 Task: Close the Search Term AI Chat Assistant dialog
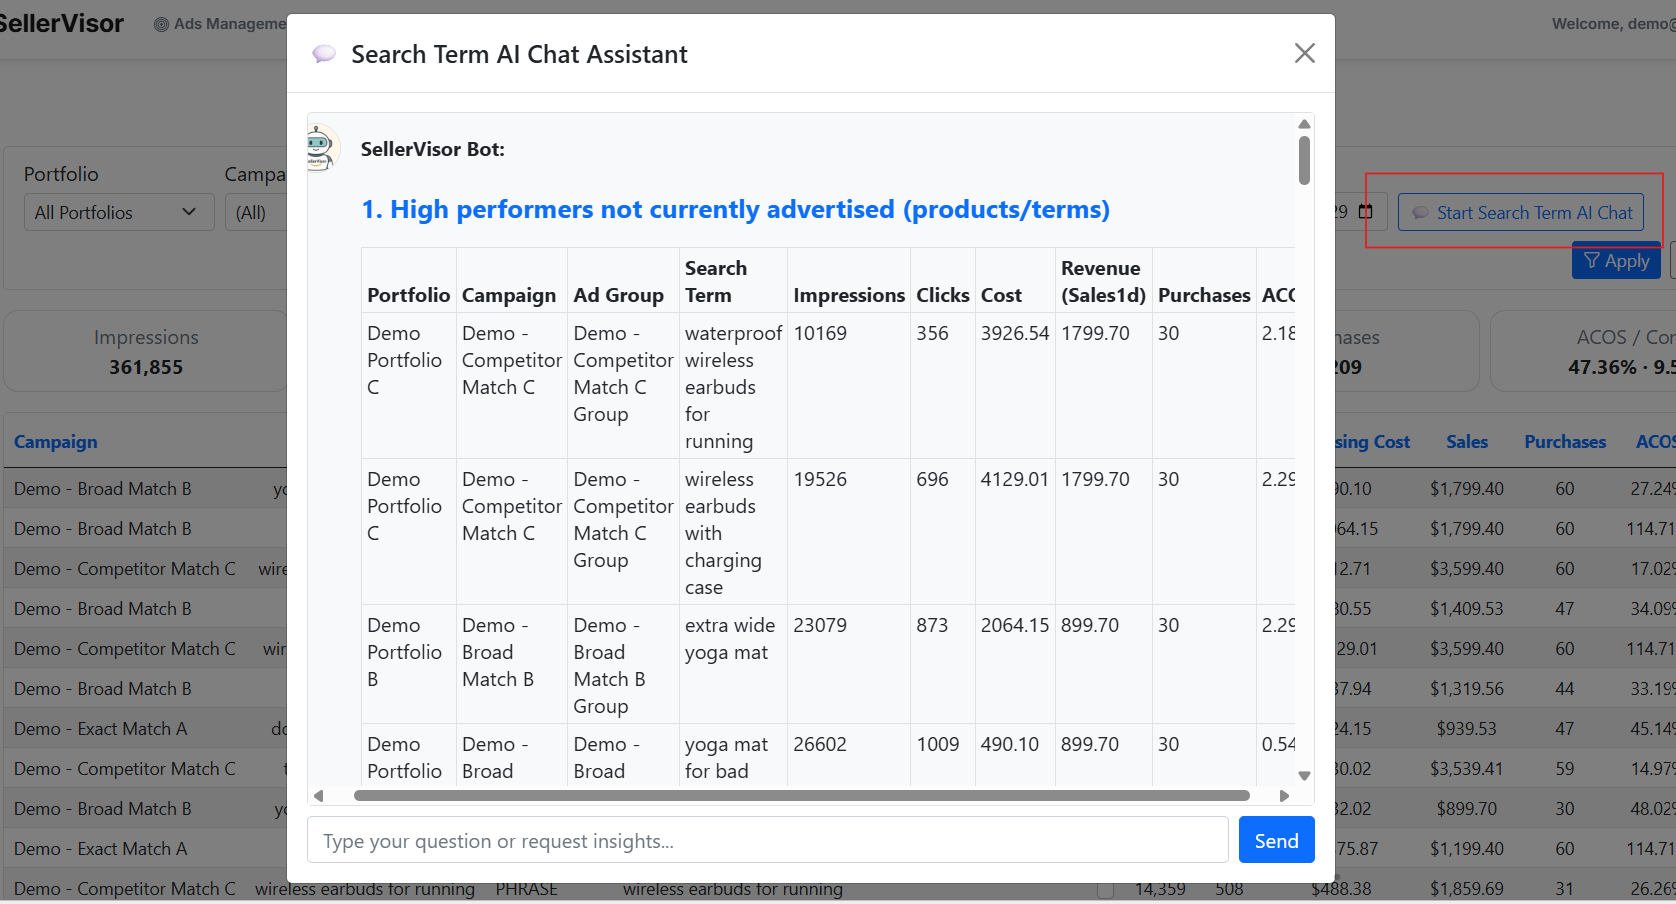pos(1304,53)
